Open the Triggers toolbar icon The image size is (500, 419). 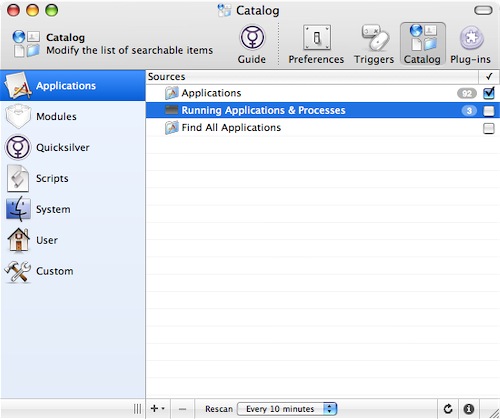click(374, 44)
